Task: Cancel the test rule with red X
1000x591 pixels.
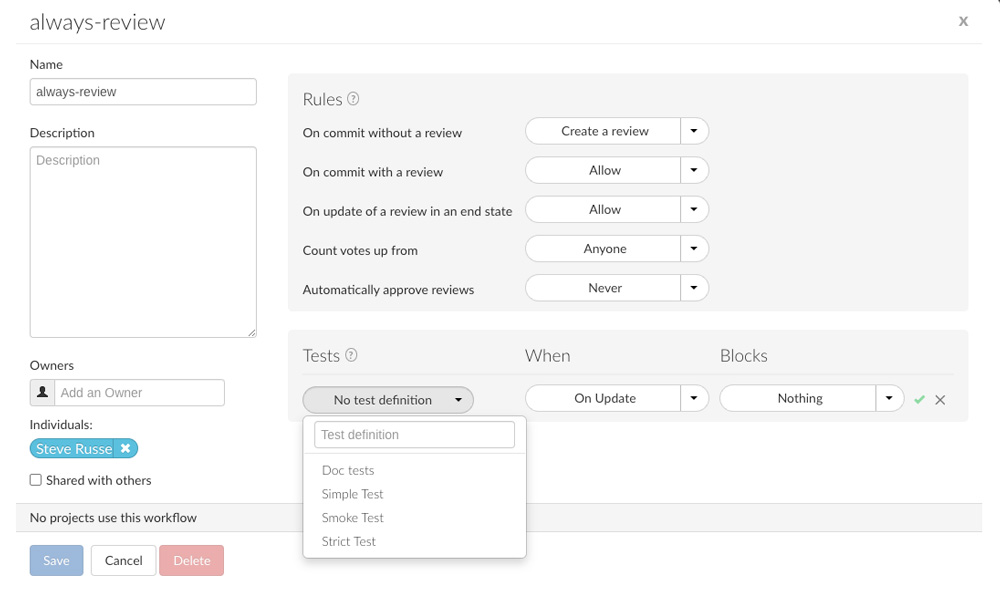Action: pyautogui.click(x=939, y=398)
